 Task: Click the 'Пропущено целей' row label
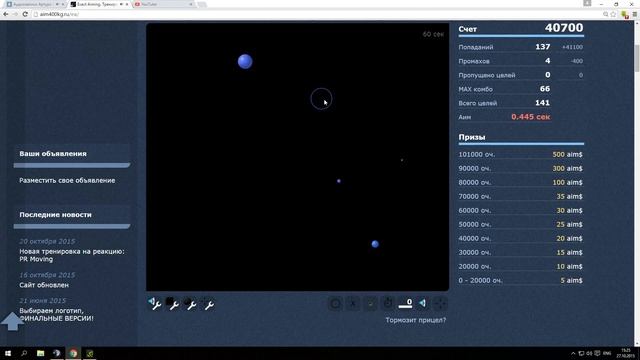pyautogui.click(x=487, y=75)
